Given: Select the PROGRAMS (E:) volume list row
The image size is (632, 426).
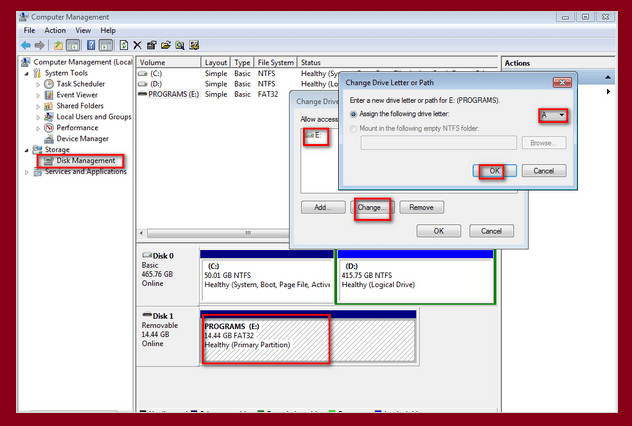Looking at the screenshot, I should 214,94.
